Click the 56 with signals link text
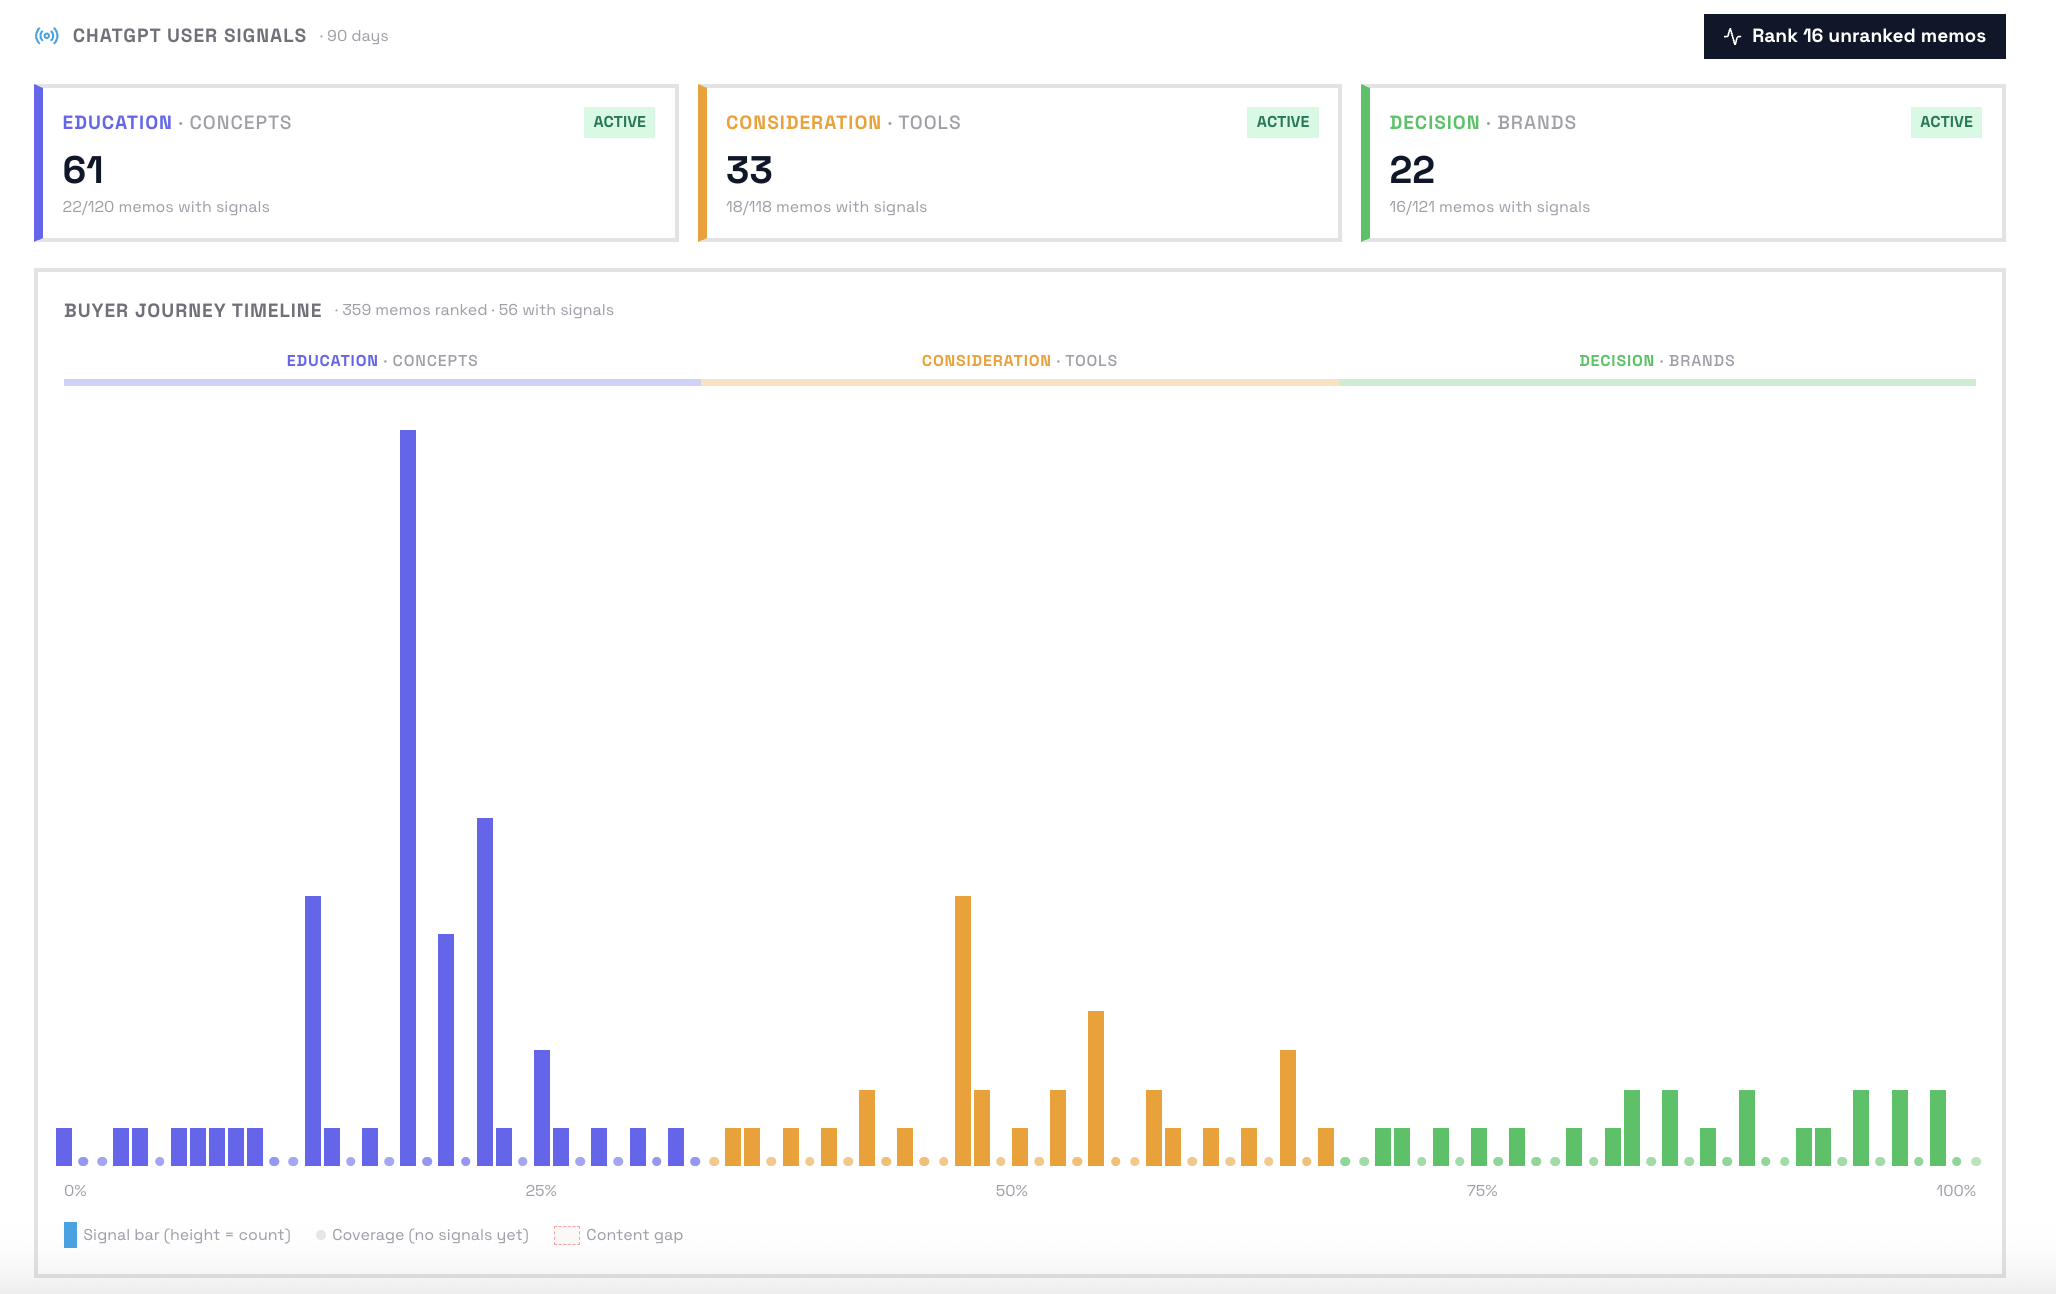The height and width of the screenshot is (1294, 2056). (x=557, y=310)
